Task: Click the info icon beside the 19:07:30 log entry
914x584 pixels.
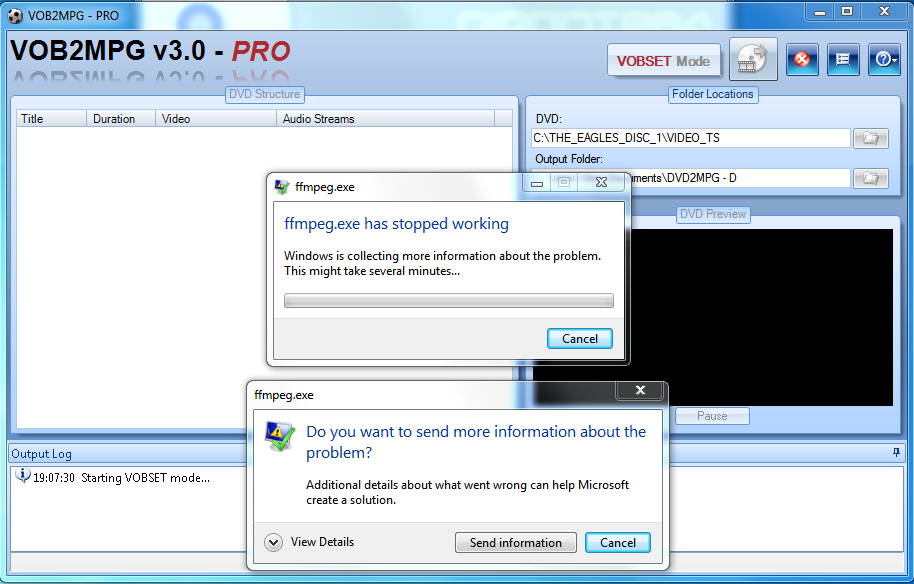Action: (x=23, y=476)
